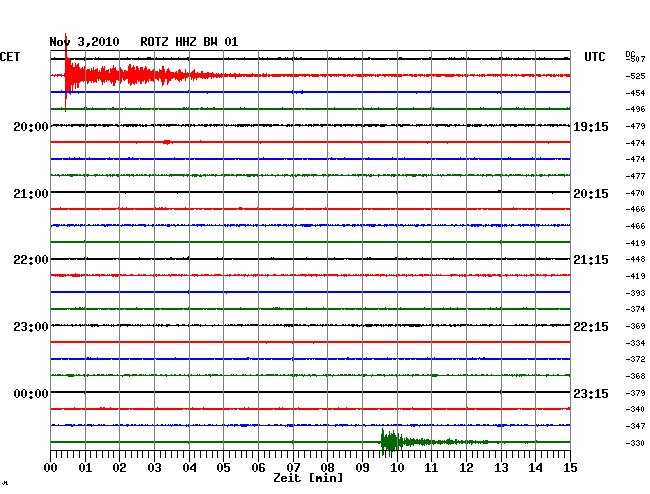Click the "15" minute axis label

[570, 468]
